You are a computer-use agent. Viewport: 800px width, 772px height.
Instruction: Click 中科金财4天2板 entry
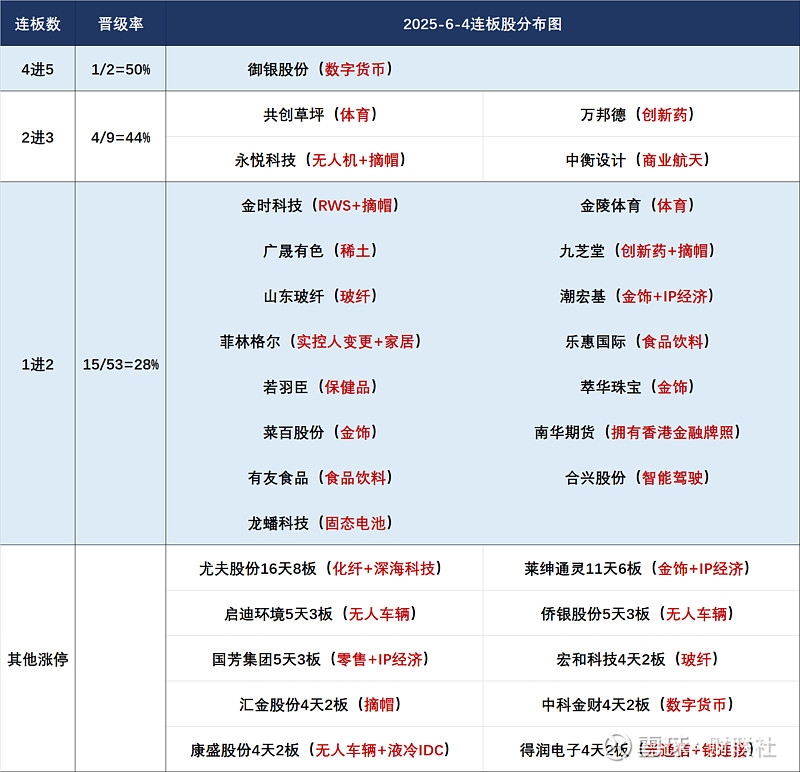(x=637, y=705)
